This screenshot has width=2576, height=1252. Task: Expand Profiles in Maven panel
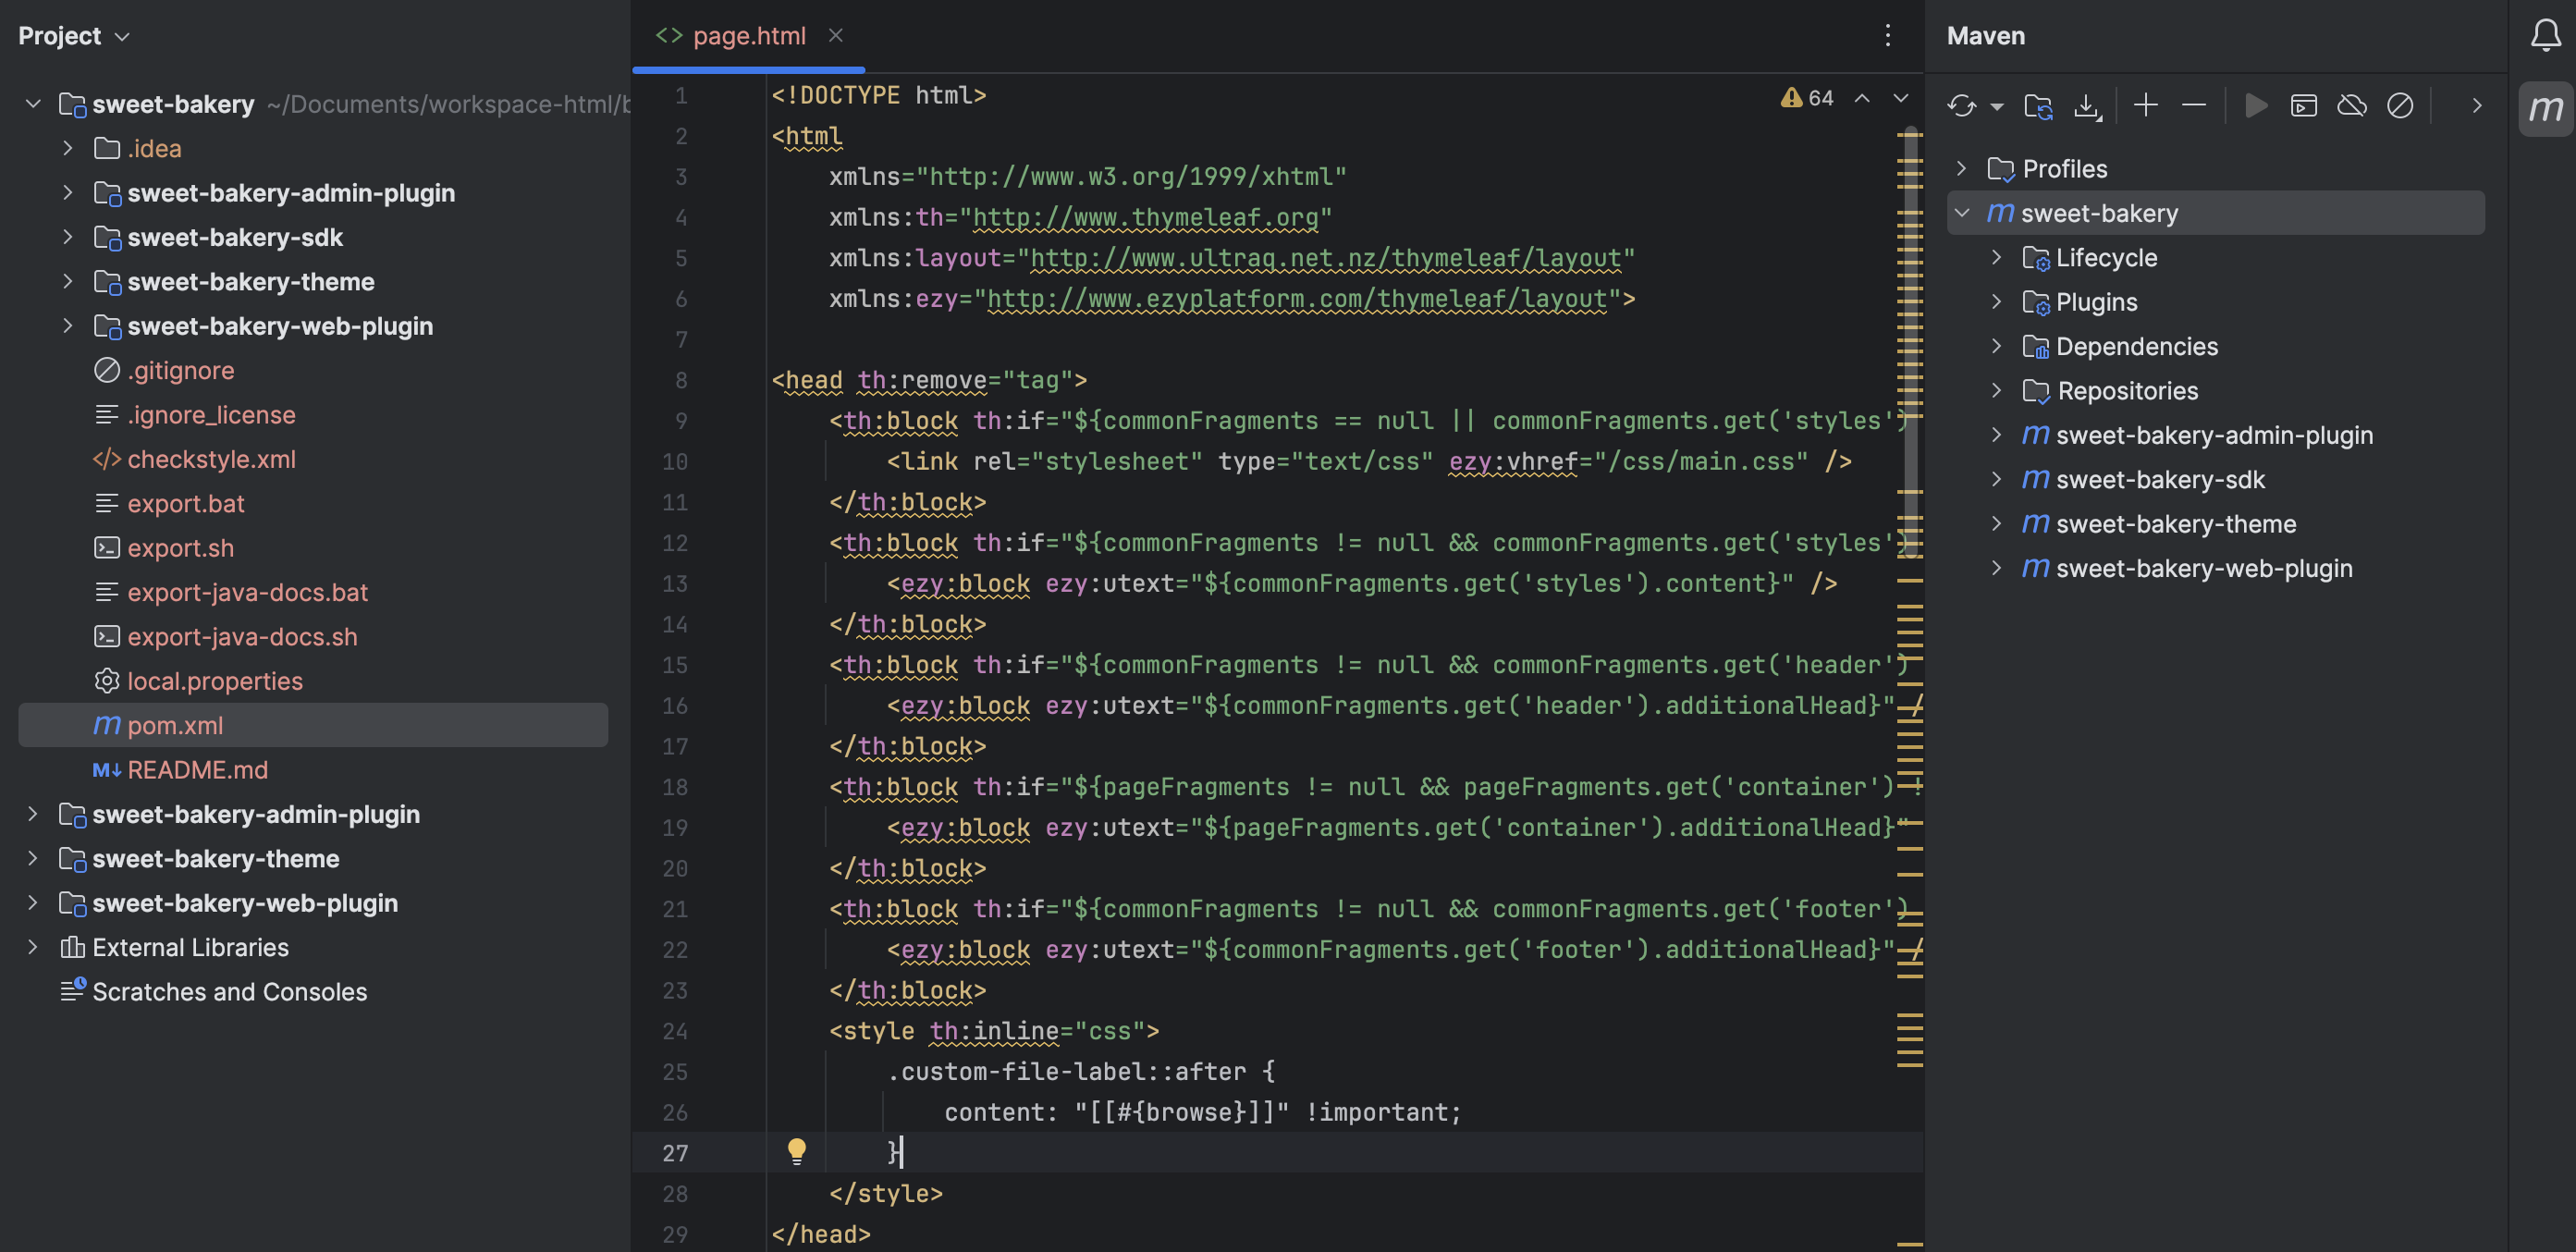pos(1961,168)
